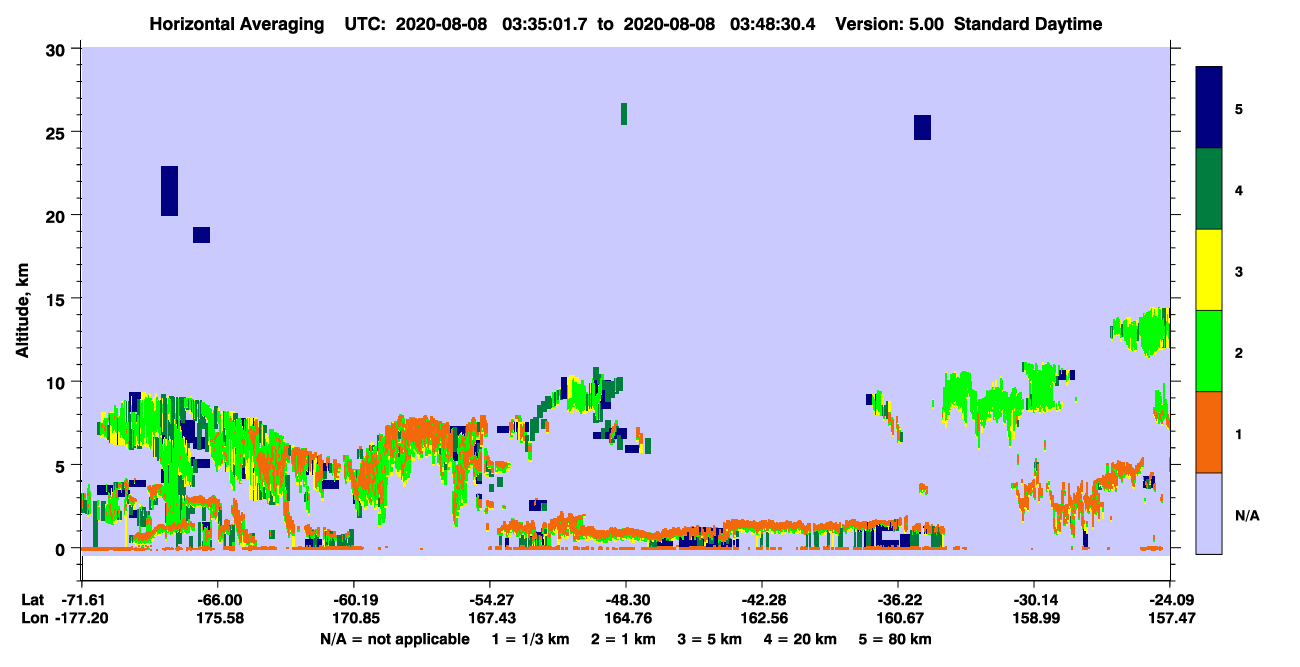Click the 10 km altitude tick label
The image size is (1300, 667).
click(58, 382)
